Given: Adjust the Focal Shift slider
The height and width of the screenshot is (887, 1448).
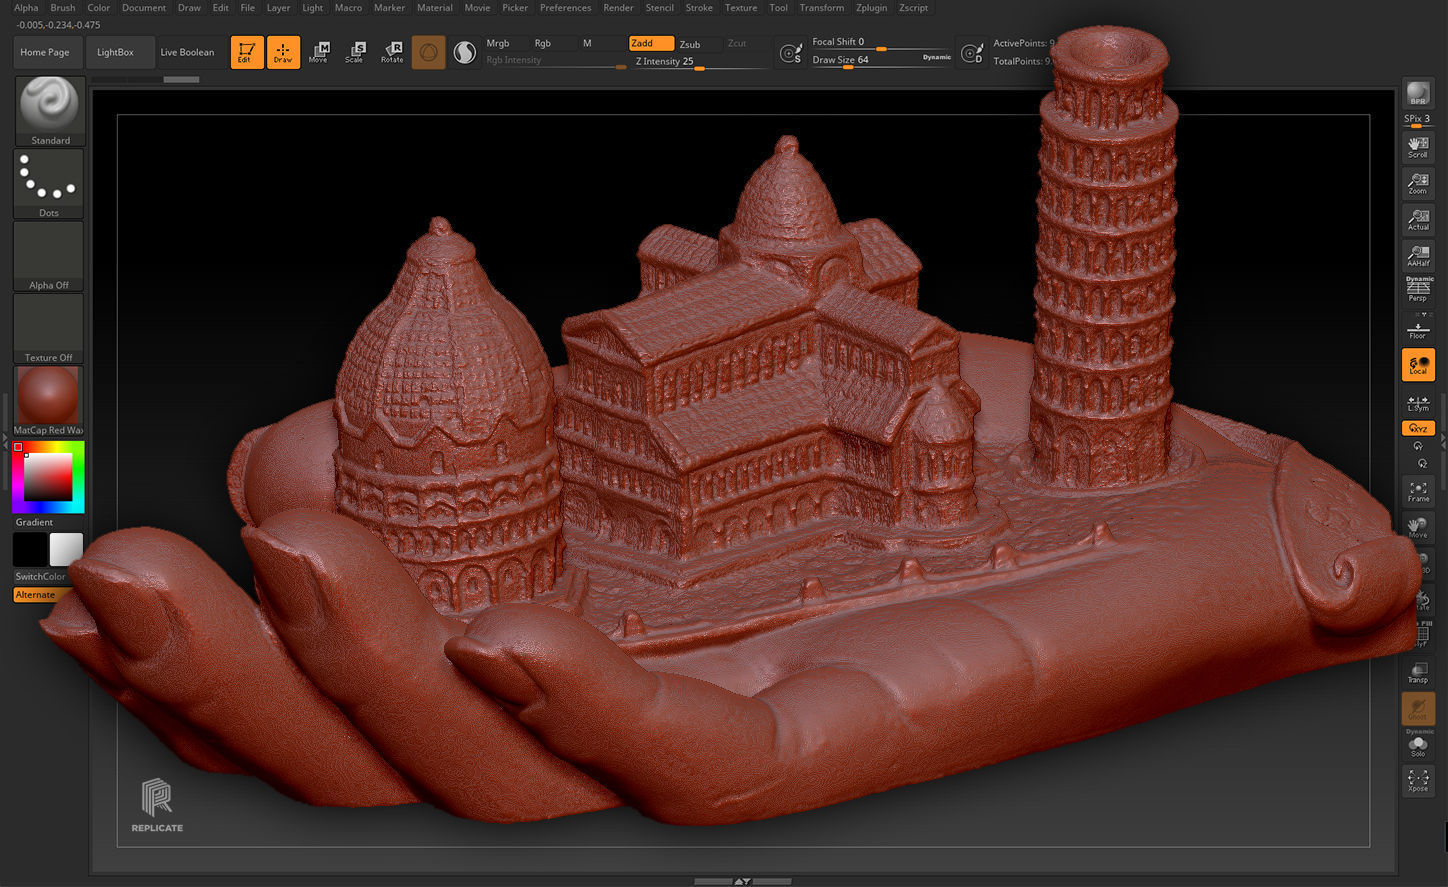Looking at the screenshot, I should pos(881,43).
